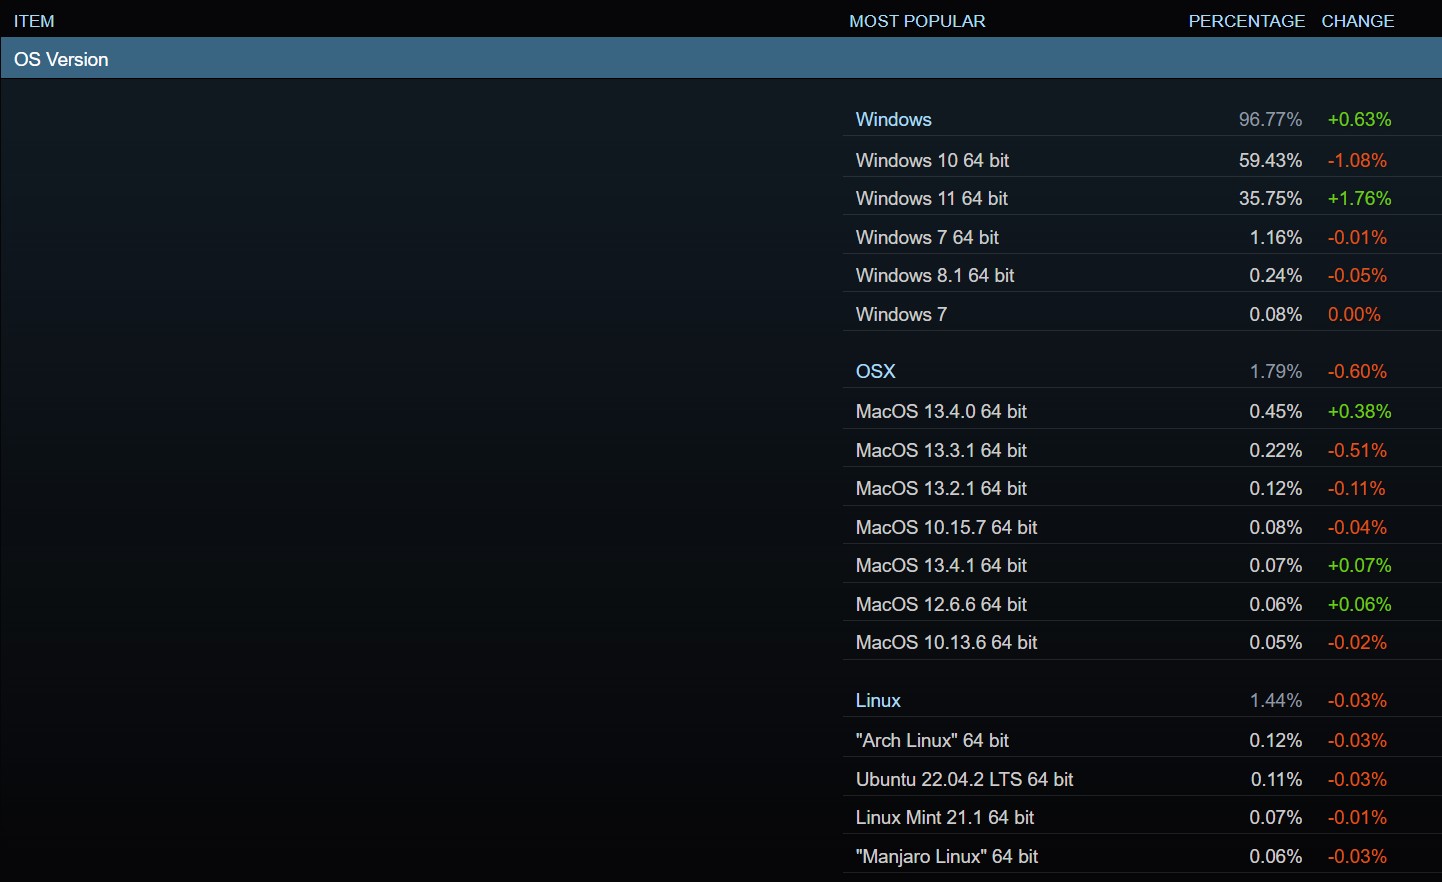
Task: Select the MacOS 13.3.1 64 bit label
Action: point(941,450)
